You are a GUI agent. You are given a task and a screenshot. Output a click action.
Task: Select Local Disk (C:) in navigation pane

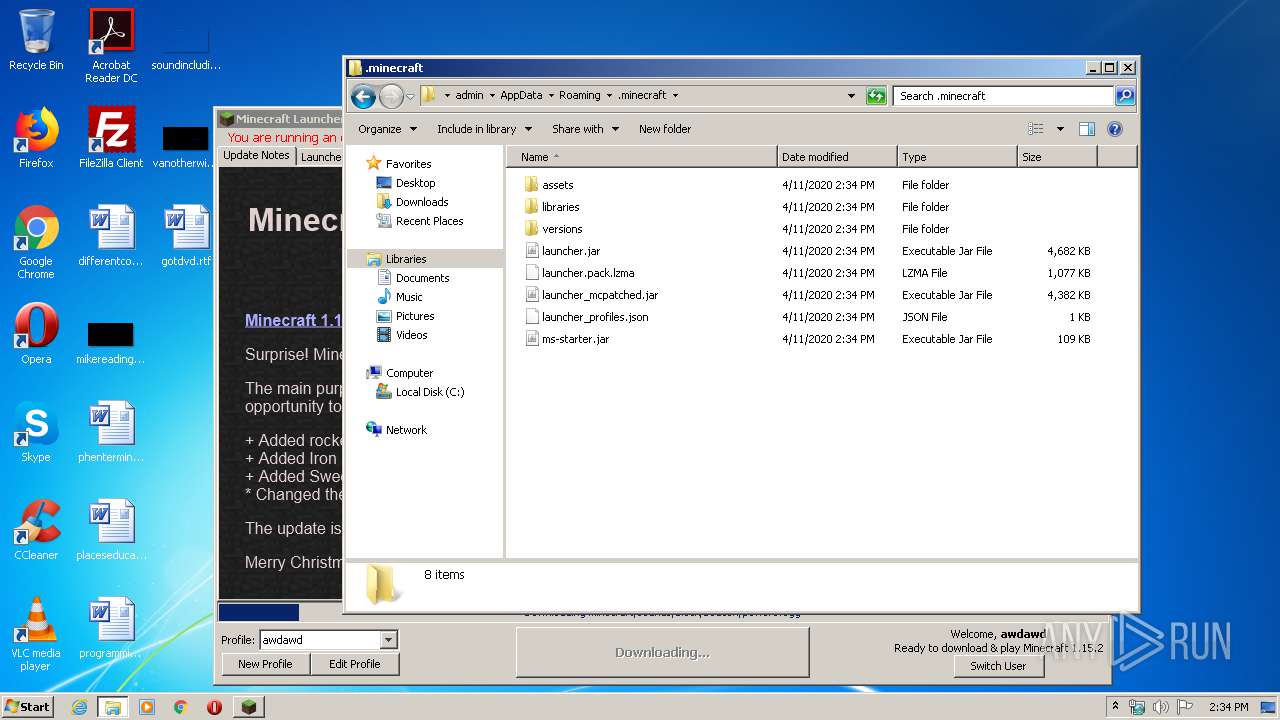click(430, 392)
